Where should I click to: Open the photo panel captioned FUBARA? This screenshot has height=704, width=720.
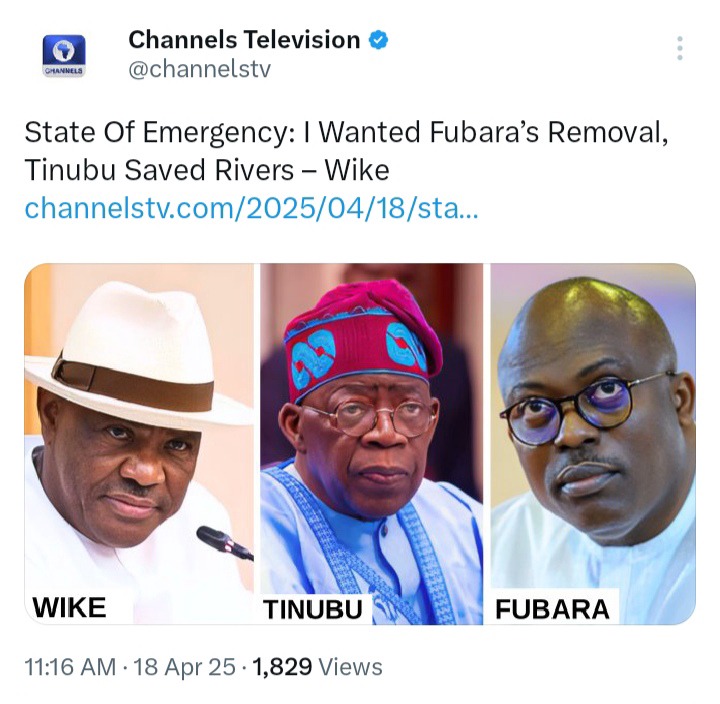pyautogui.click(x=593, y=444)
